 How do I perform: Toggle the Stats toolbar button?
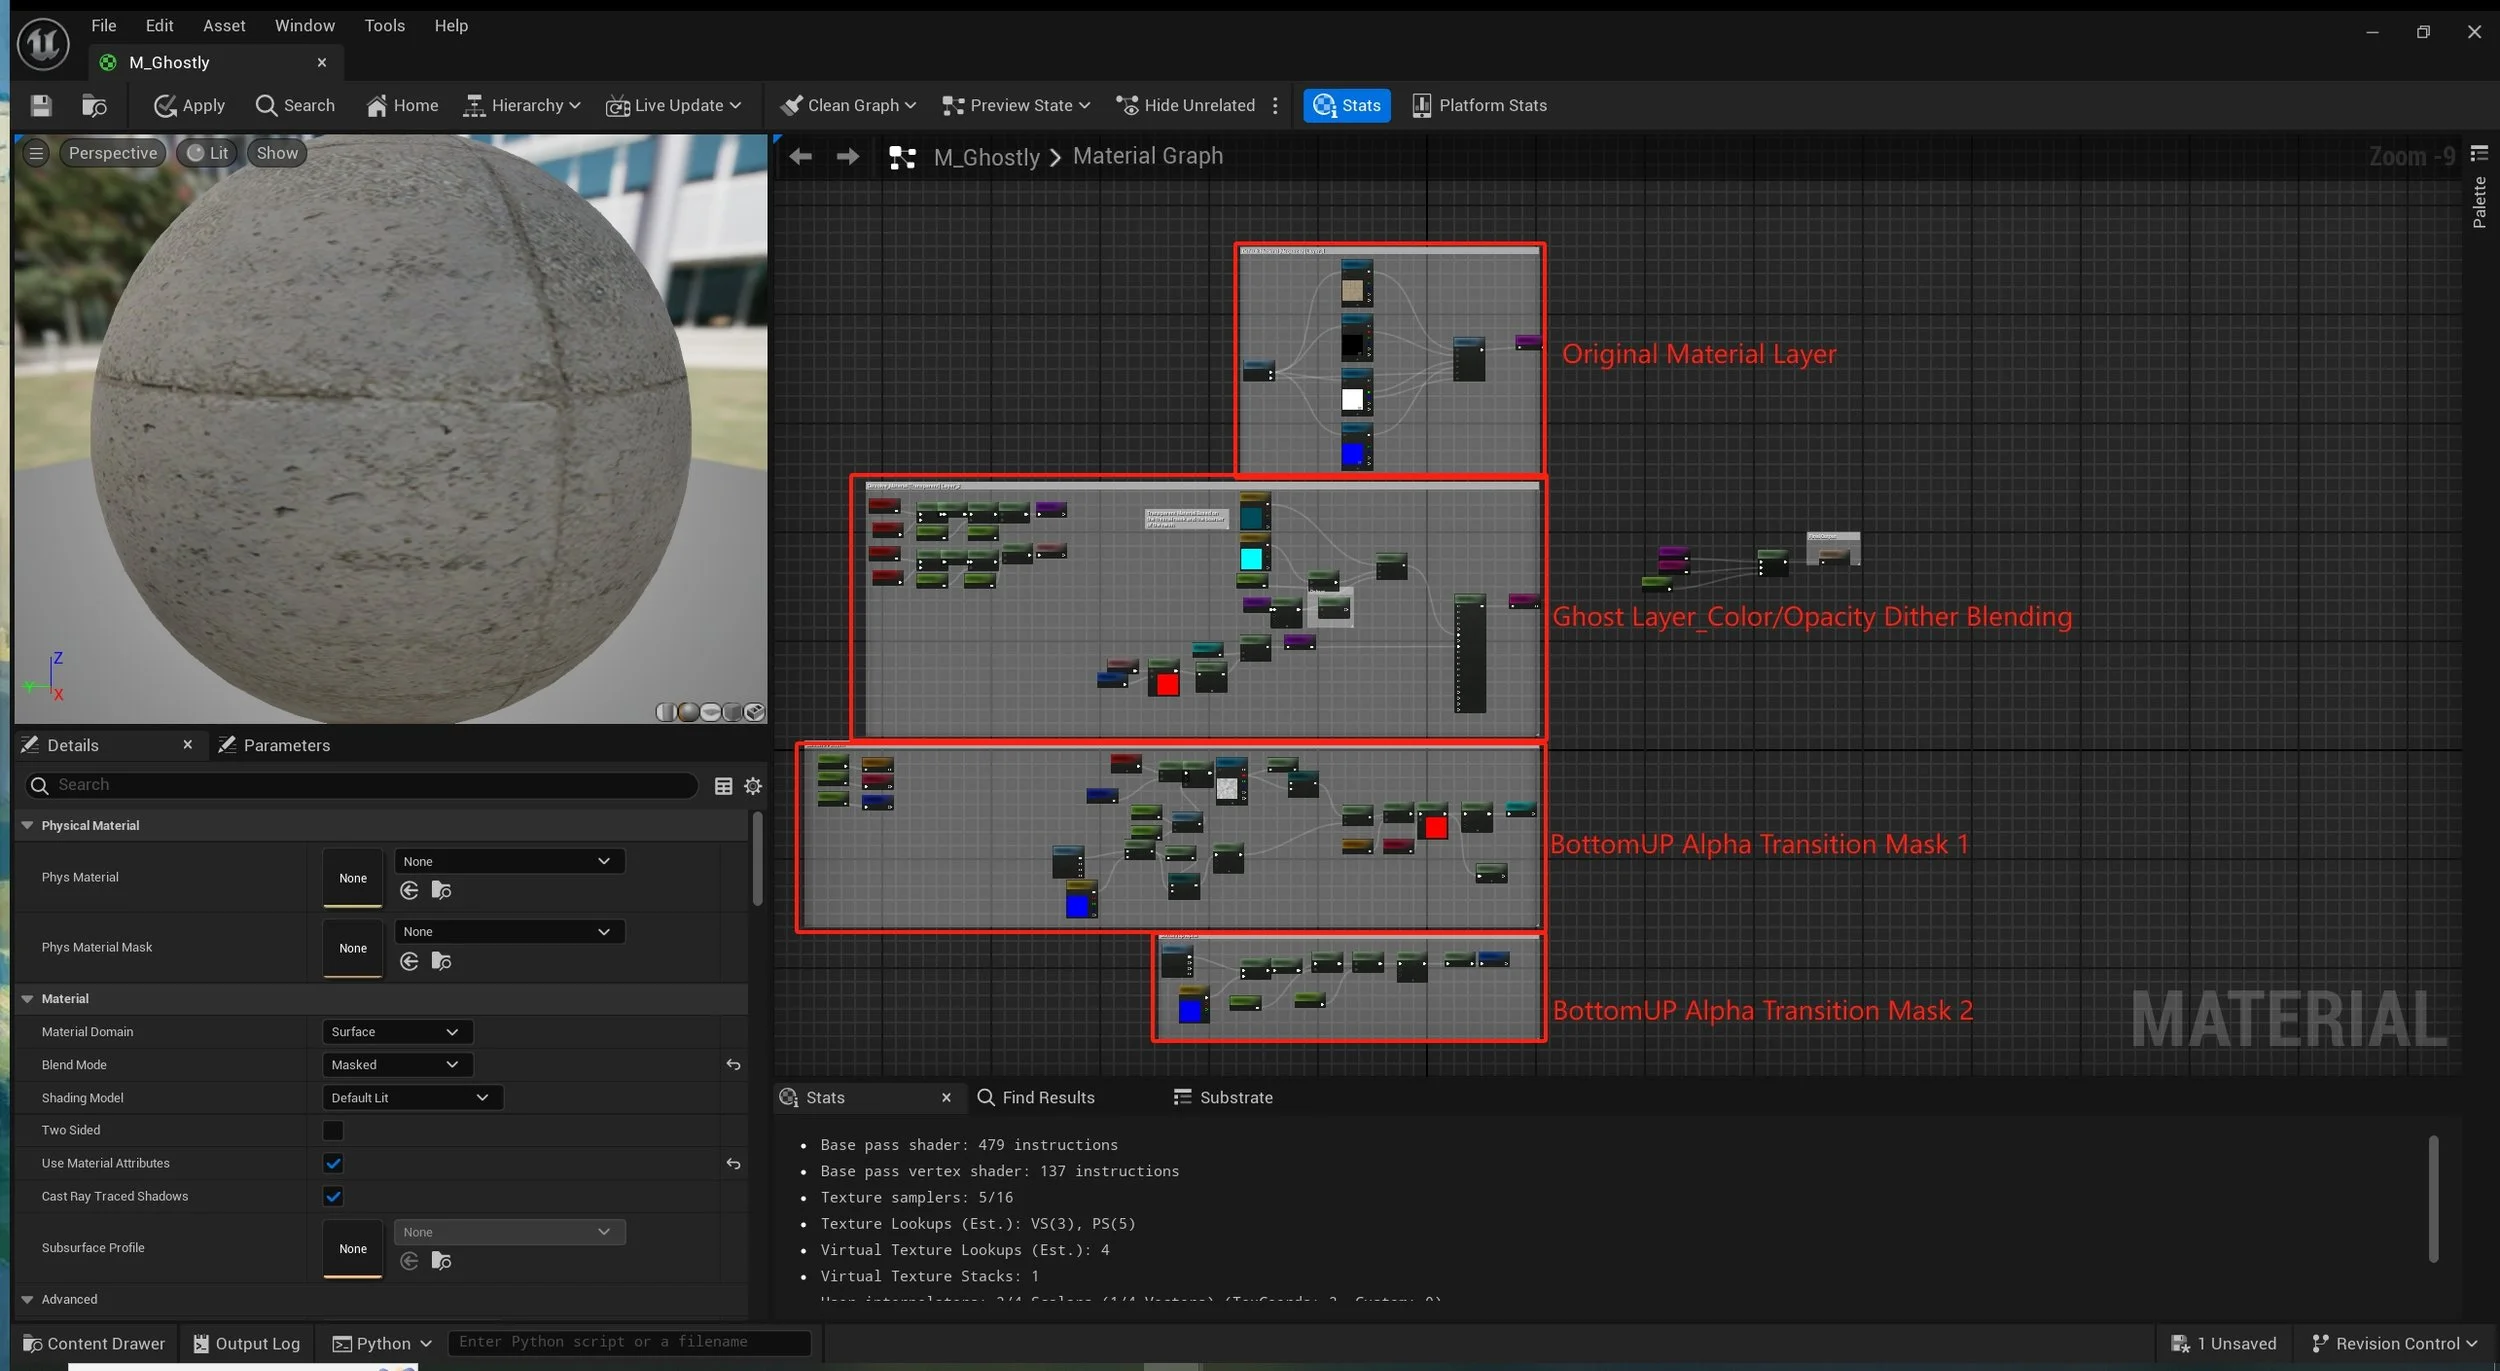point(1346,105)
